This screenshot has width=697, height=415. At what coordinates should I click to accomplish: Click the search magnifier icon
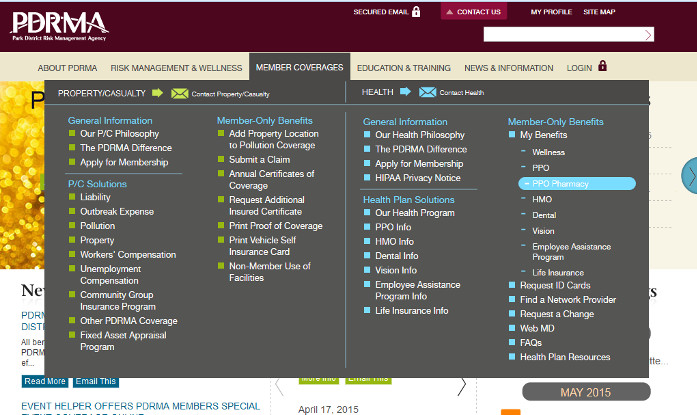pyautogui.click(x=648, y=34)
